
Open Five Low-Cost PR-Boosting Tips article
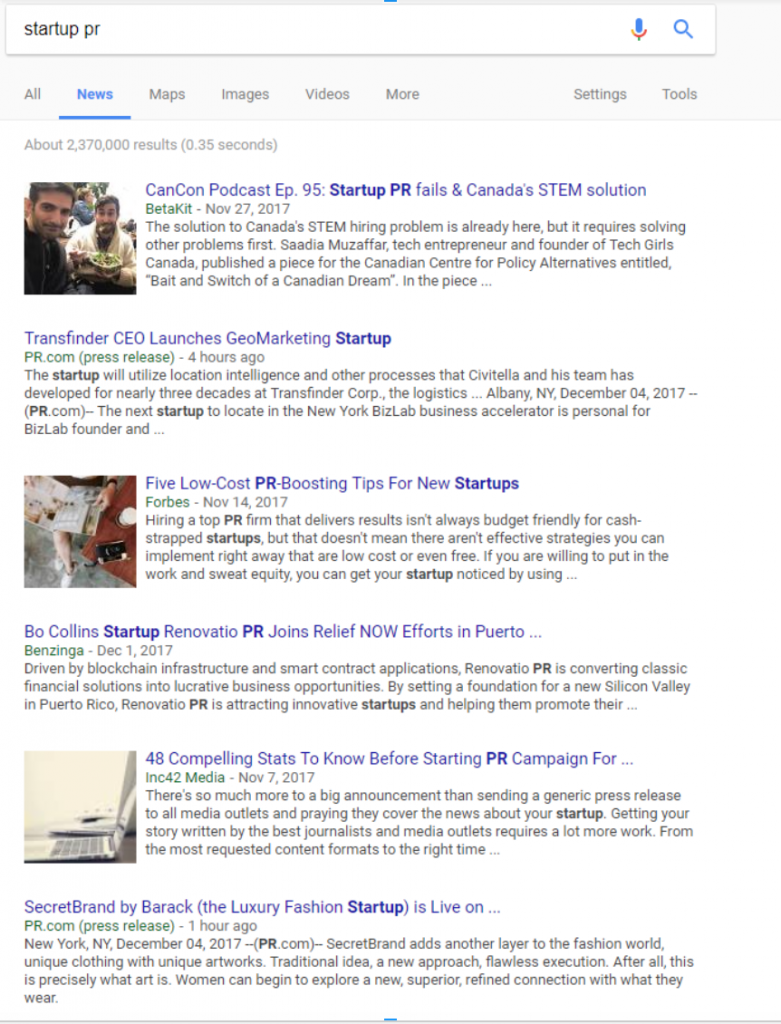coord(332,483)
